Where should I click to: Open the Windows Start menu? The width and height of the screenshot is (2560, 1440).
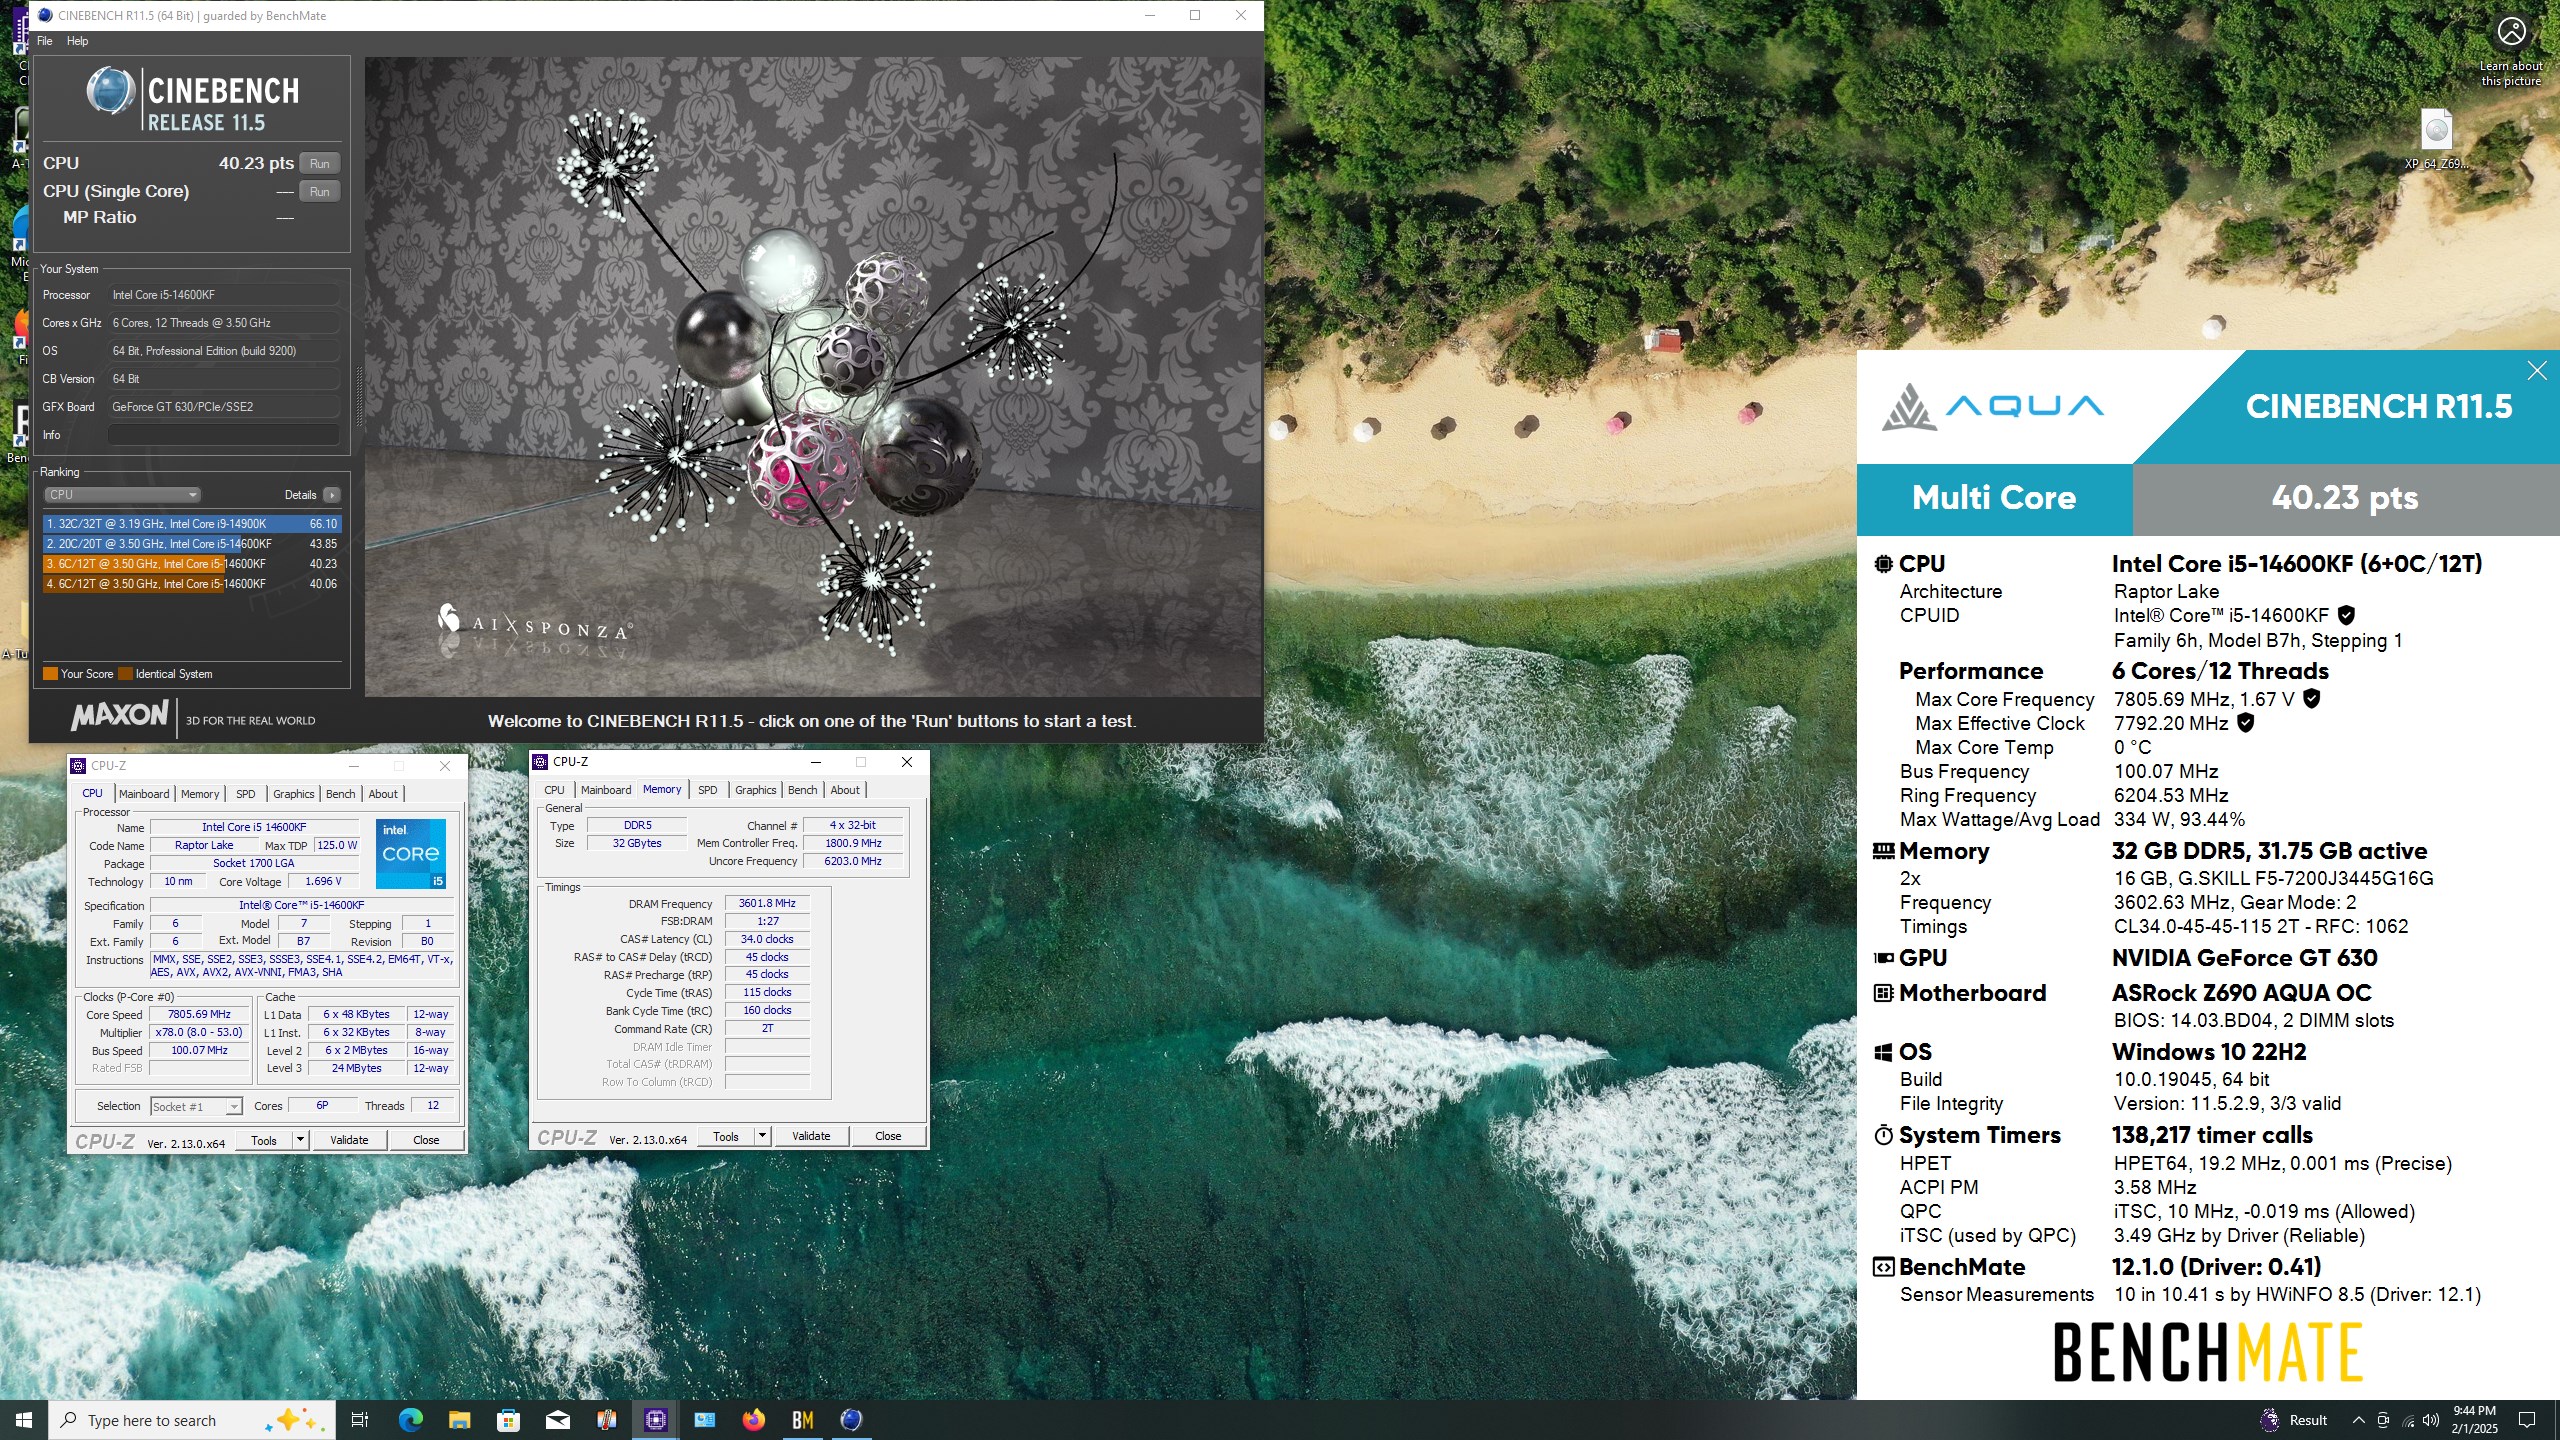[24, 1420]
